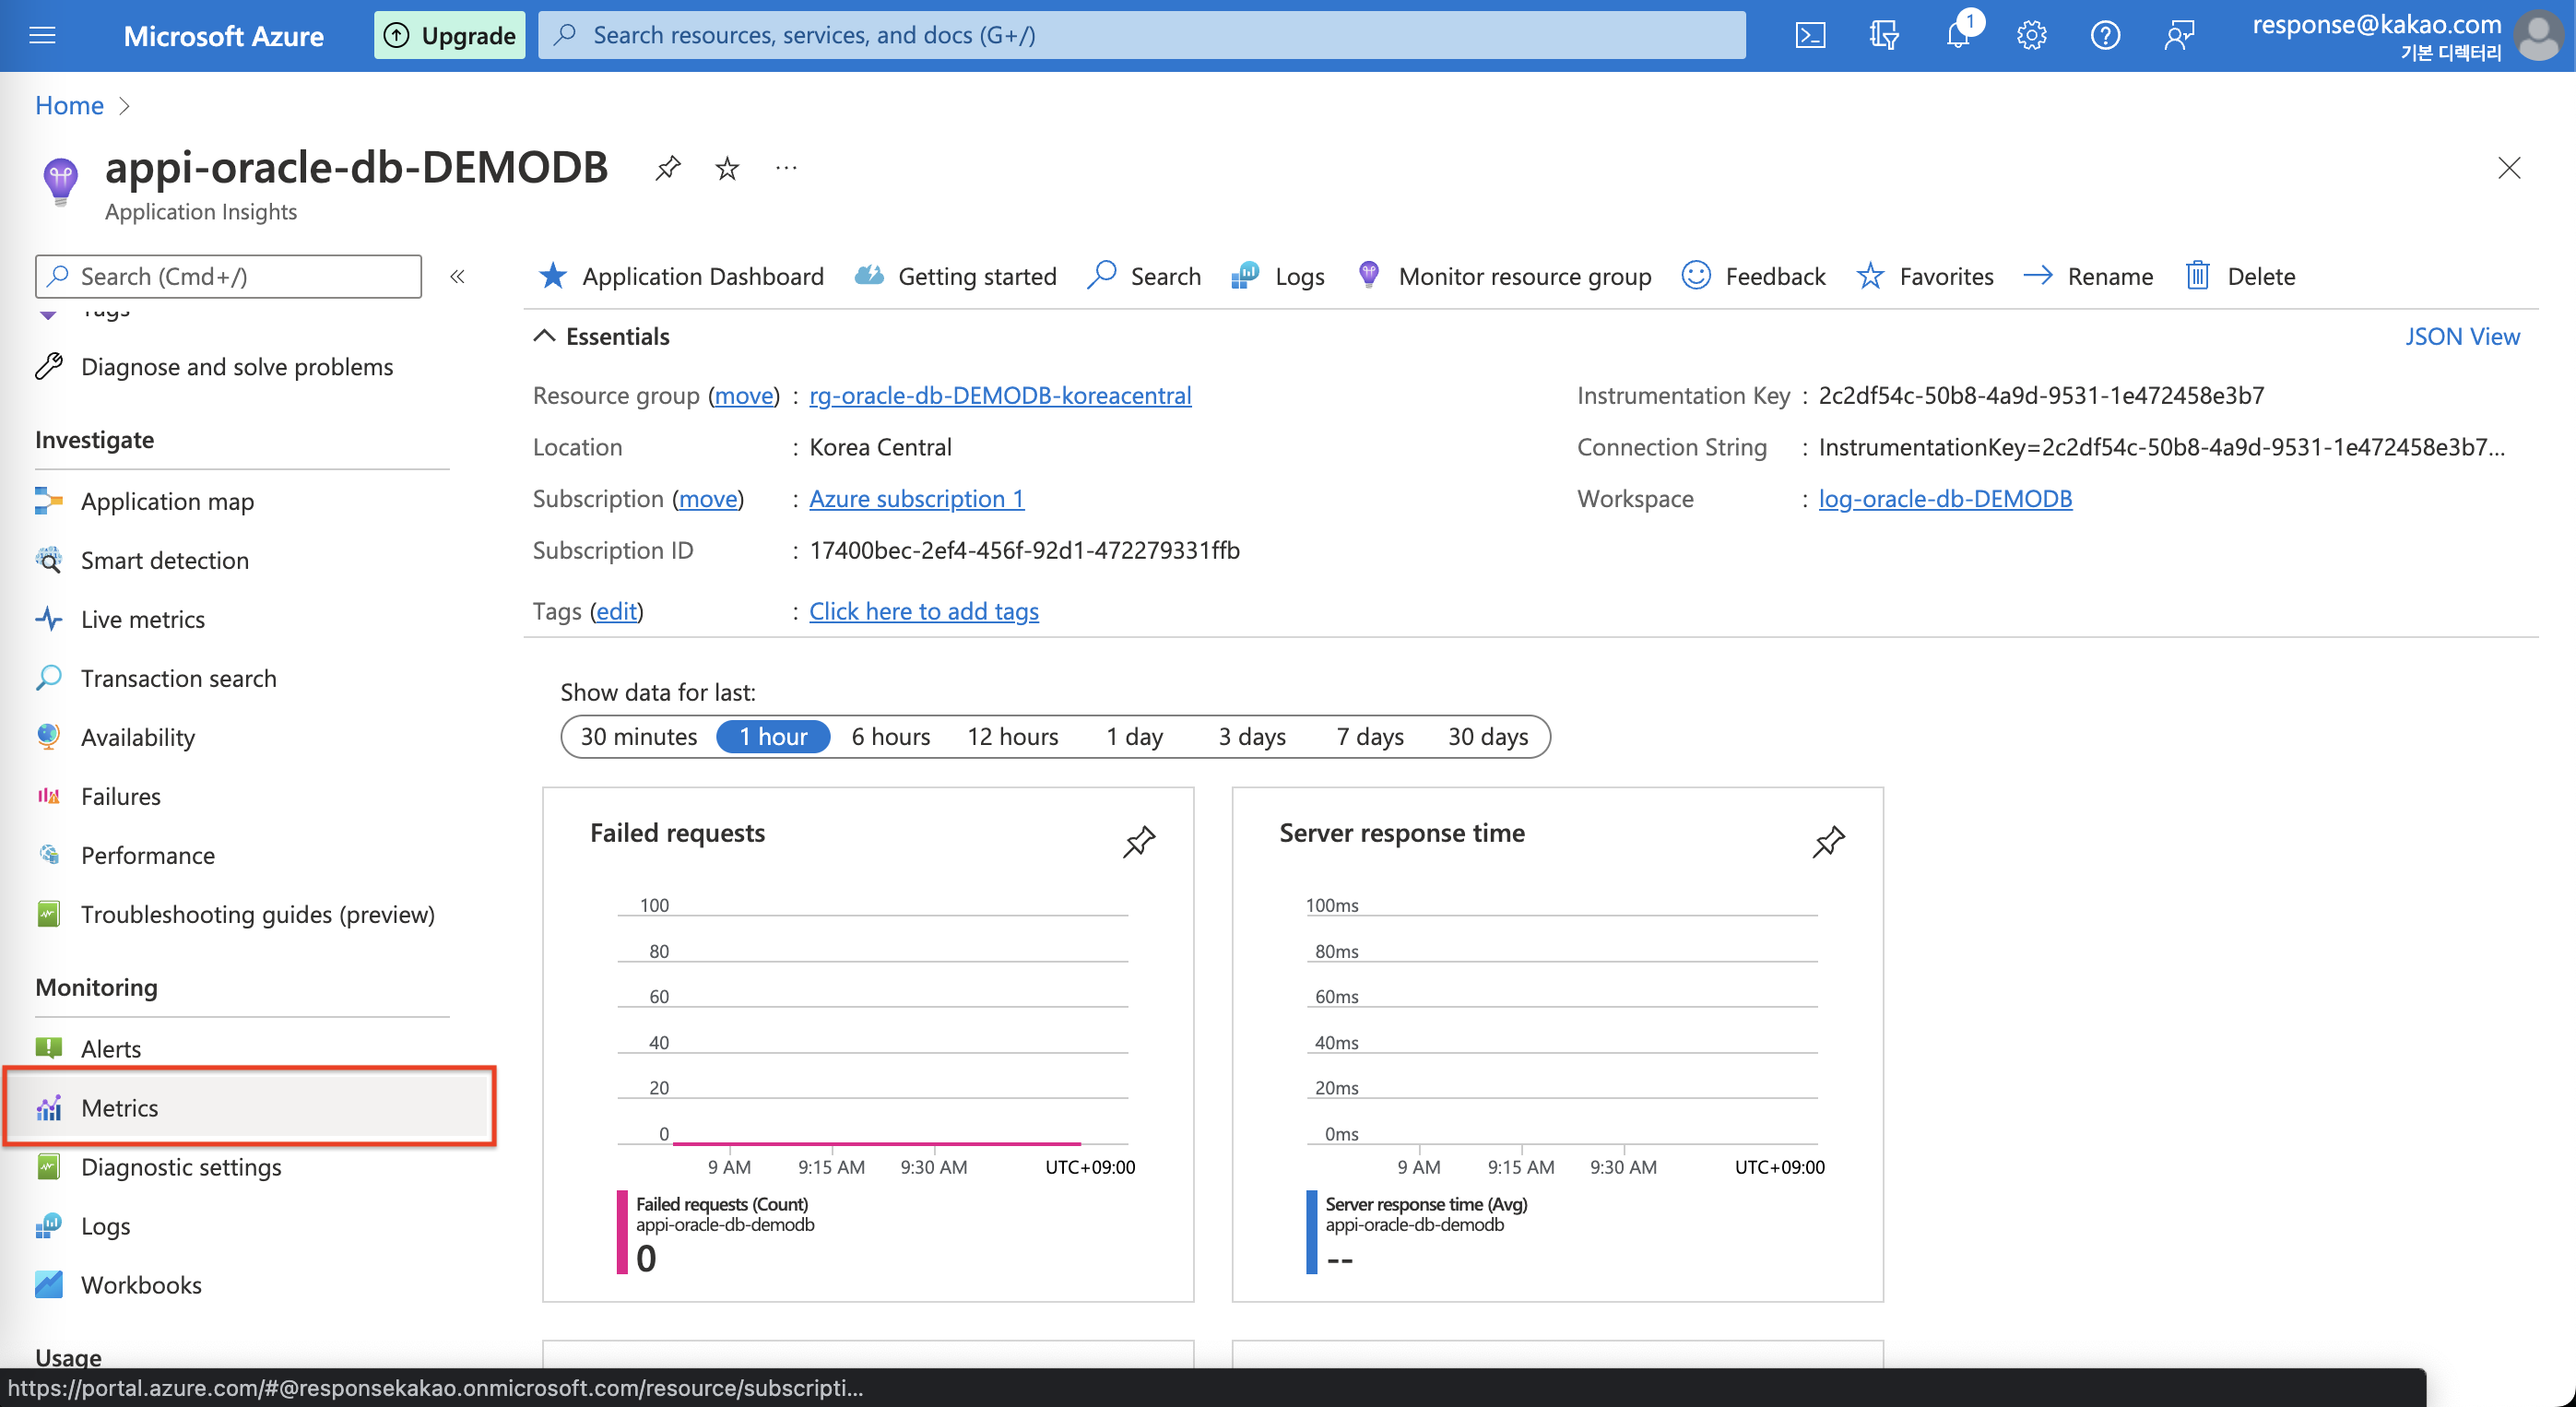Click the Availability icon
This screenshot has height=1407, width=2576.
point(49,737)
